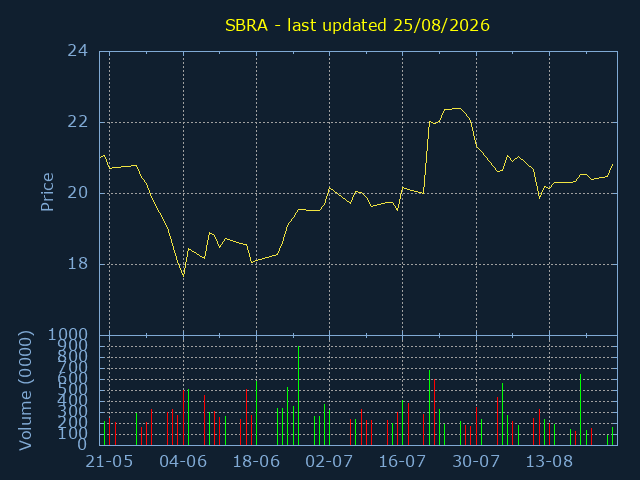The width and height of the screenshot is (640, 480).
Task: Click the 30-07 date axis label
Action: tap(476, 462)
